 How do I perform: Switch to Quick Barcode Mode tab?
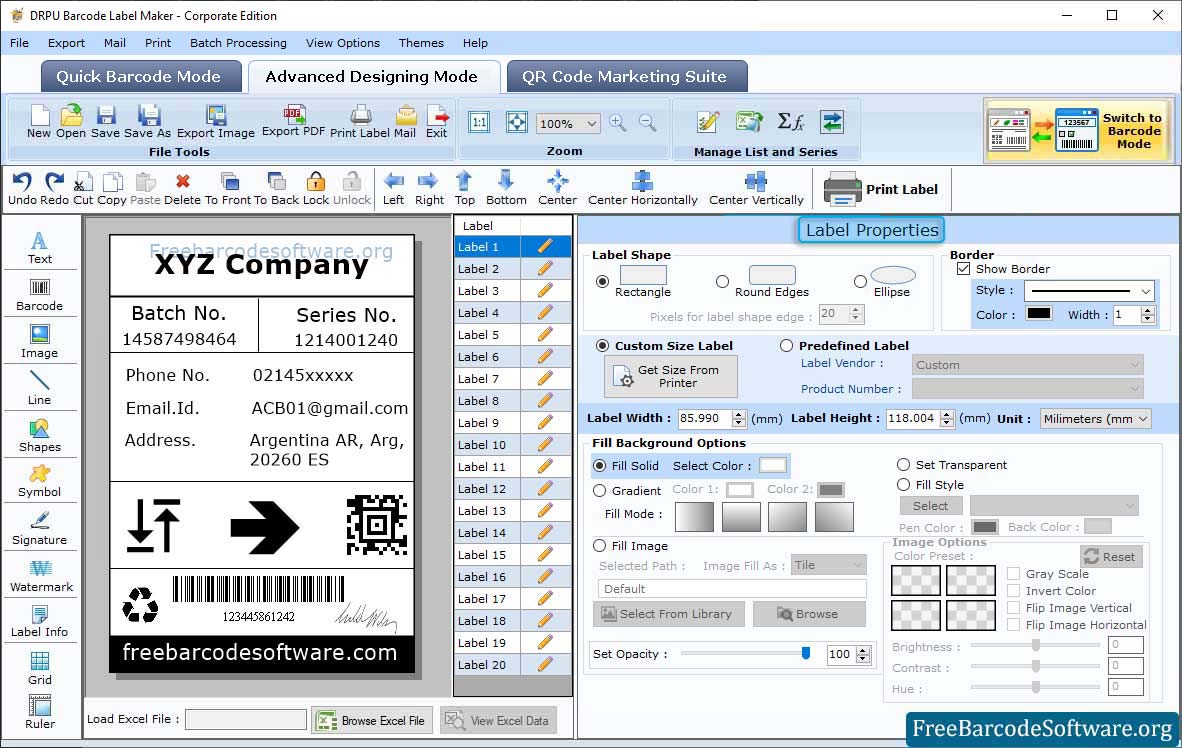[x=140, y=76]
